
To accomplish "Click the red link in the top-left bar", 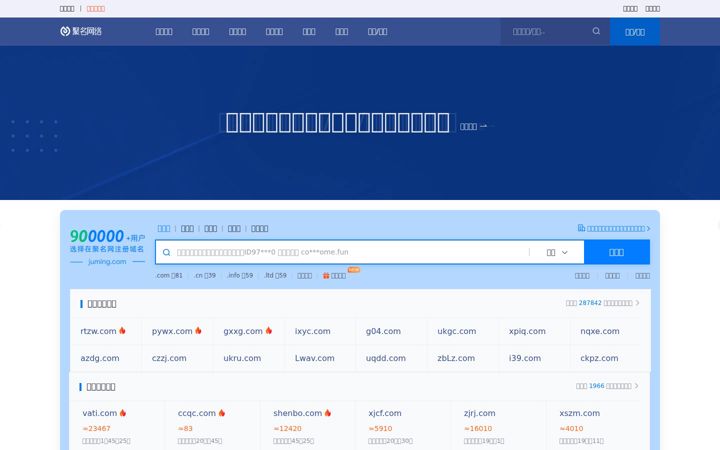I will pyautogui.click(x=96, y=9).
